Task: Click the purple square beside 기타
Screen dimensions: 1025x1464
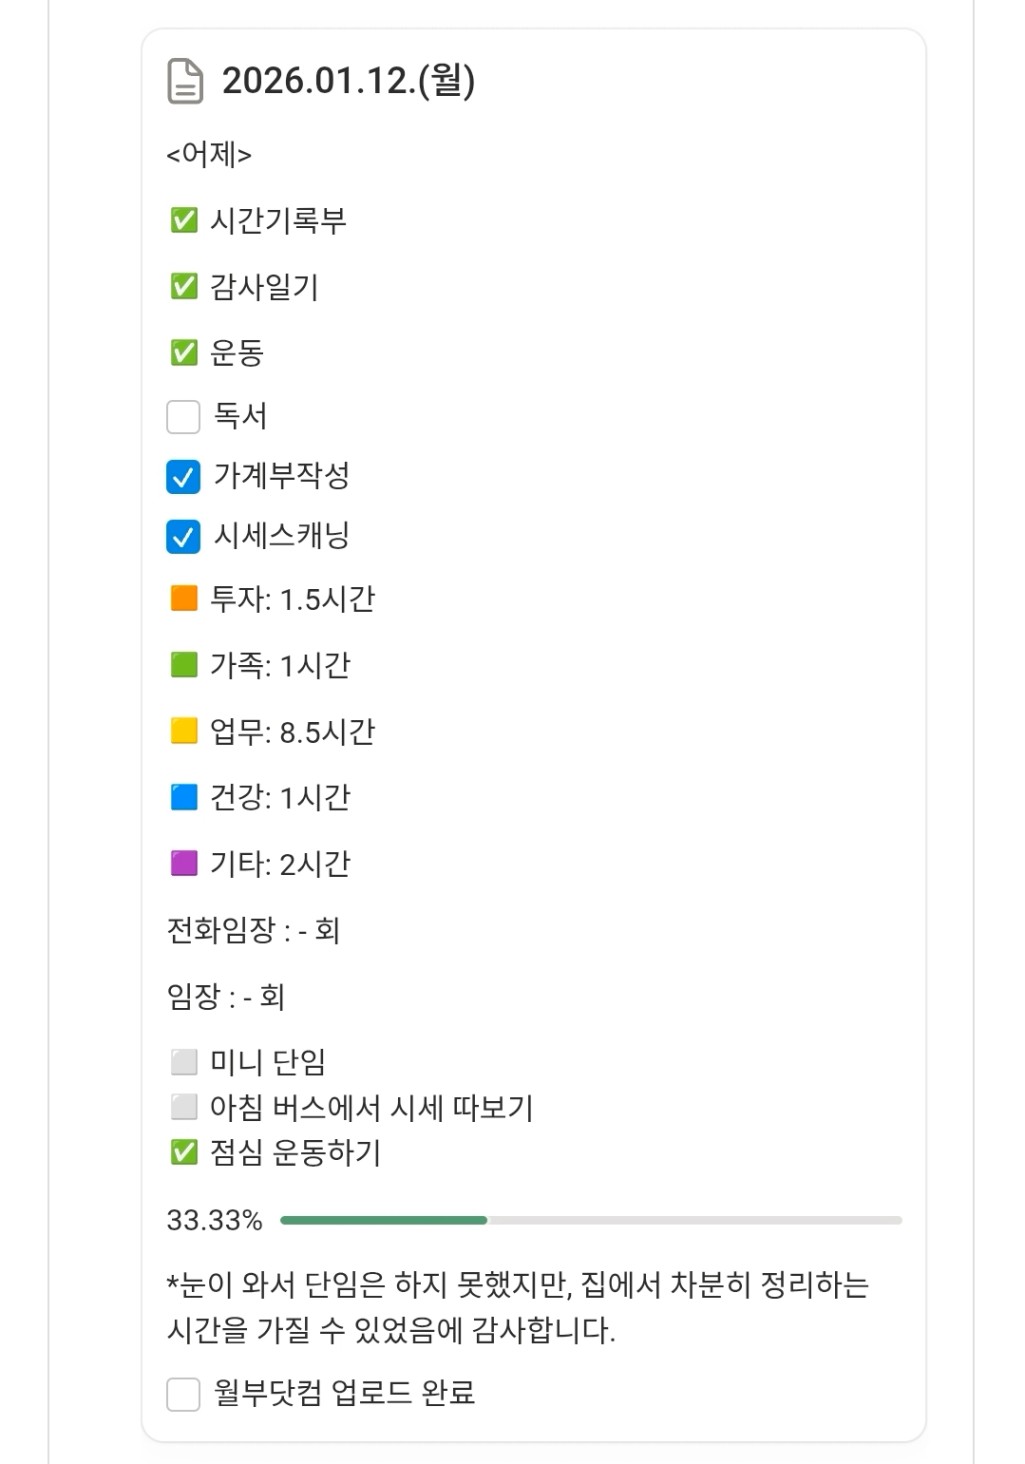Action: tap(184, 863)
